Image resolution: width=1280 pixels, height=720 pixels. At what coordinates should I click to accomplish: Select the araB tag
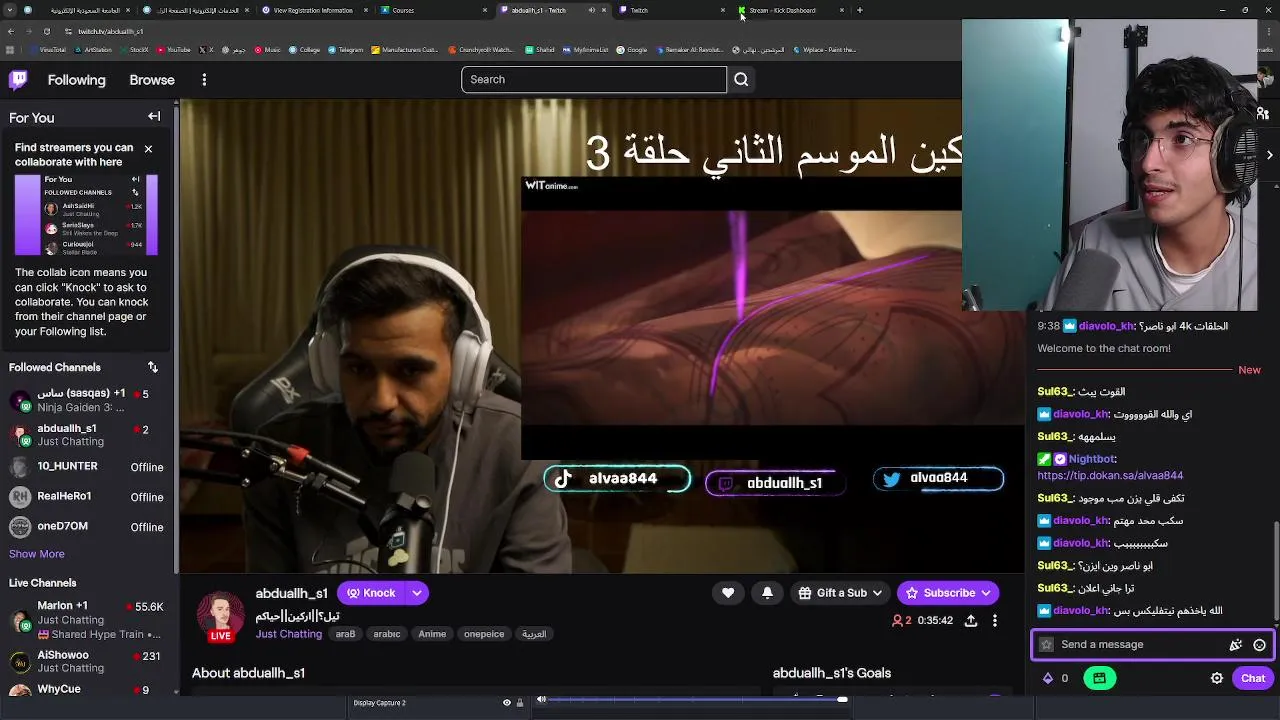coord(345,634)
